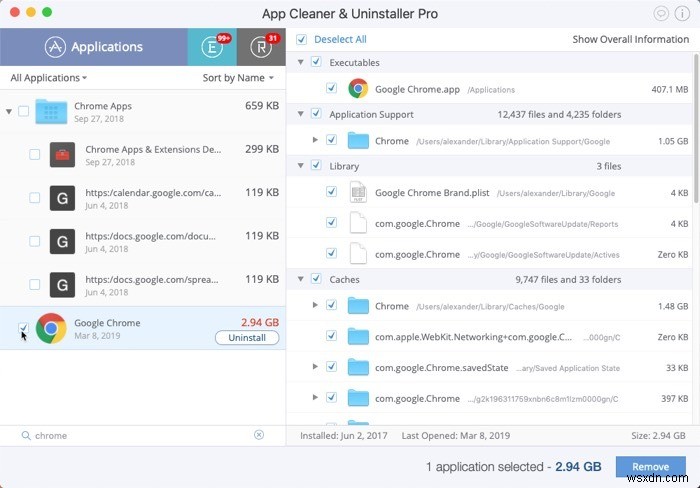Uncheck the Google Chrome Brand.plist checkbox
Image resolution: width=700 pixels, height=488 pixels.
click(331, 192)
